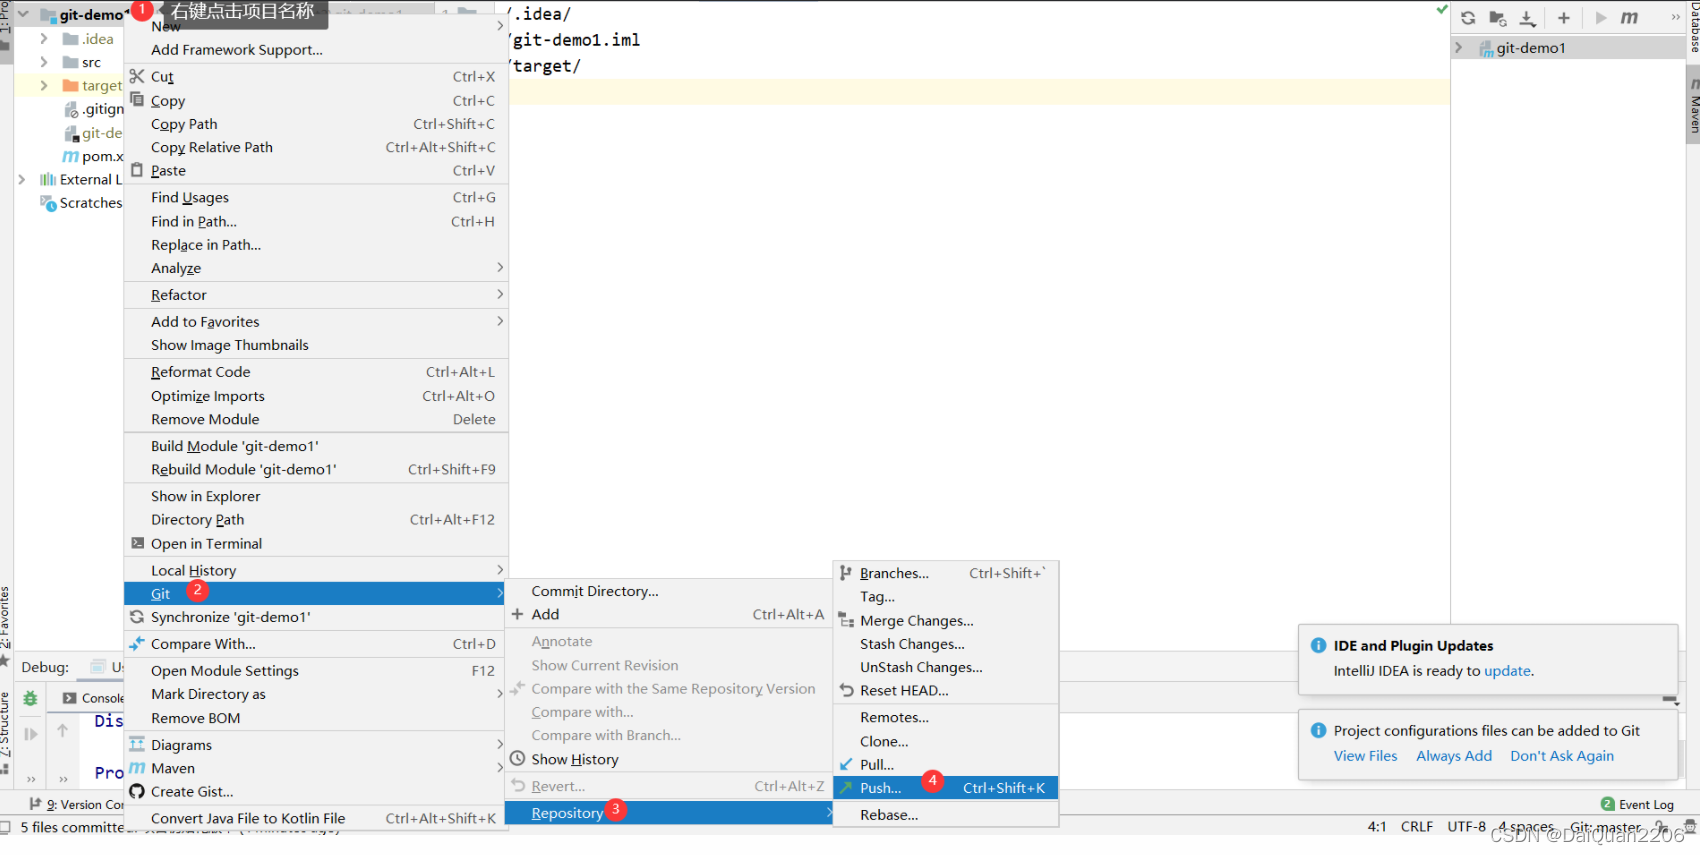Screen dimensions: 1700x855
Task: Choose Reformat Code menu item
Action: coord(316,372)
